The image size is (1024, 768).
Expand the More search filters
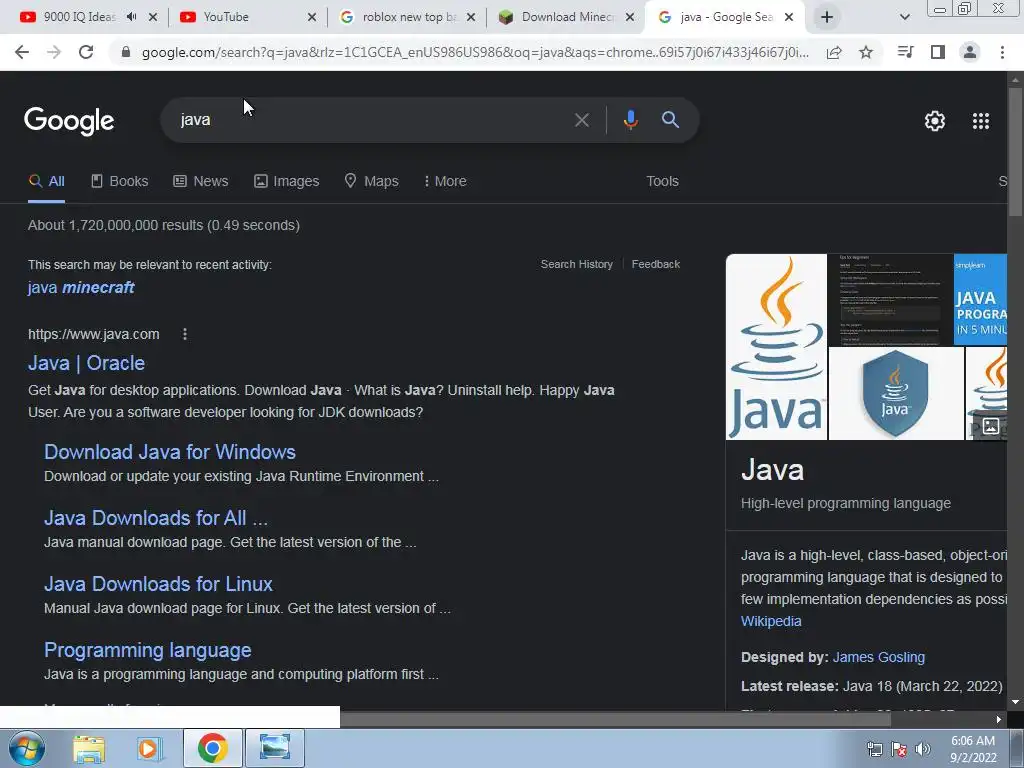[445, 182]
